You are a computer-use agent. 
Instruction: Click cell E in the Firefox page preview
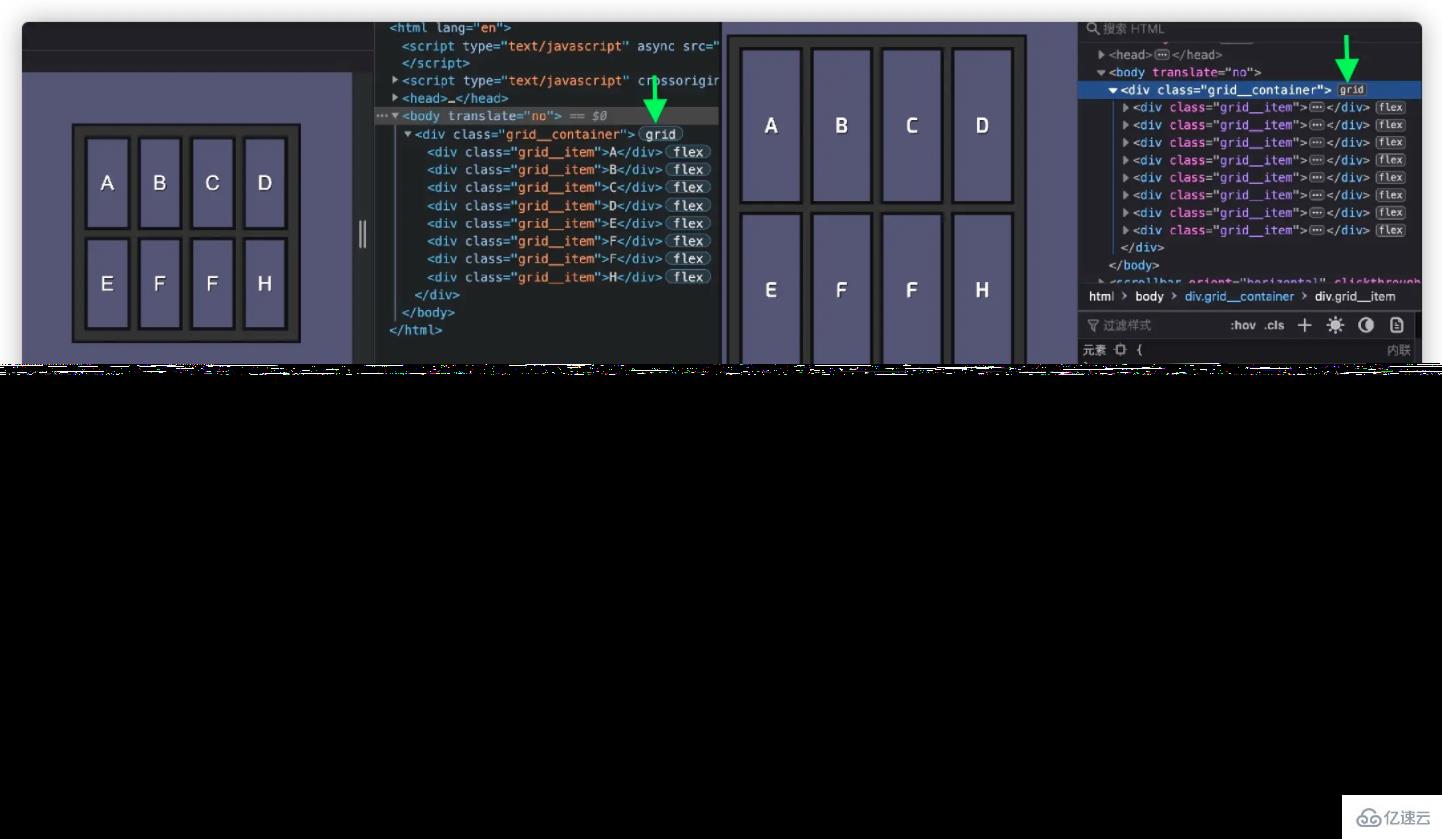click(771, 289)
